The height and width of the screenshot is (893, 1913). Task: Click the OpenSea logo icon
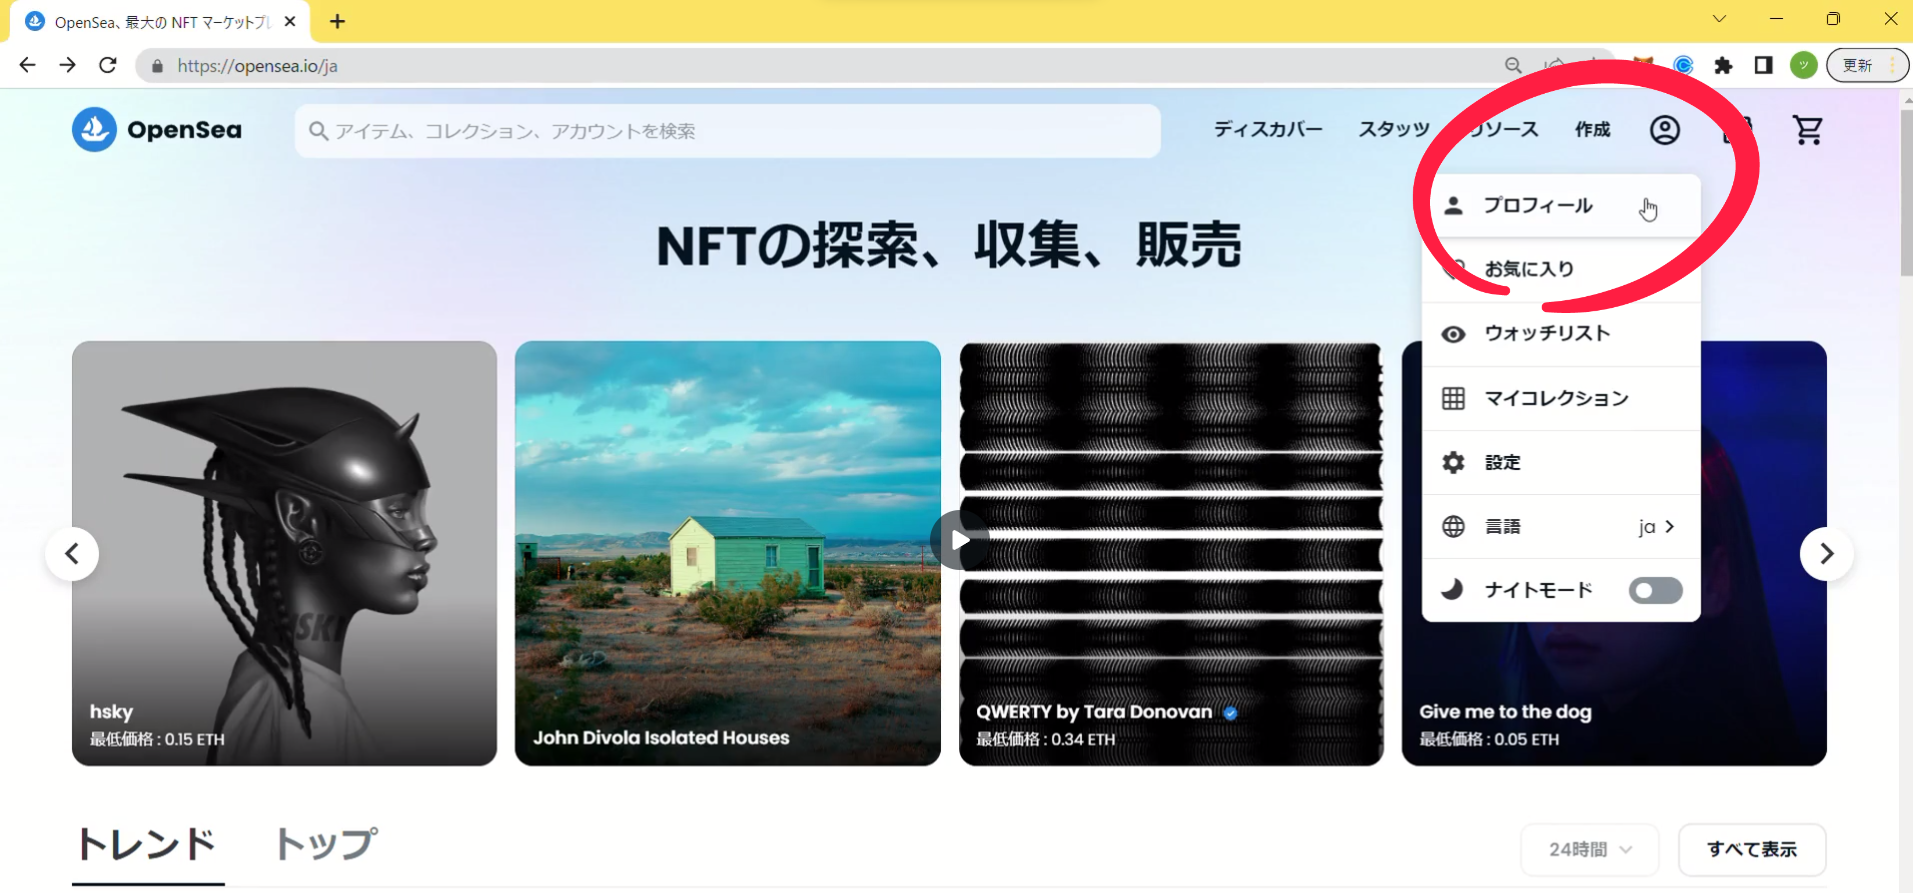[94, 130]
